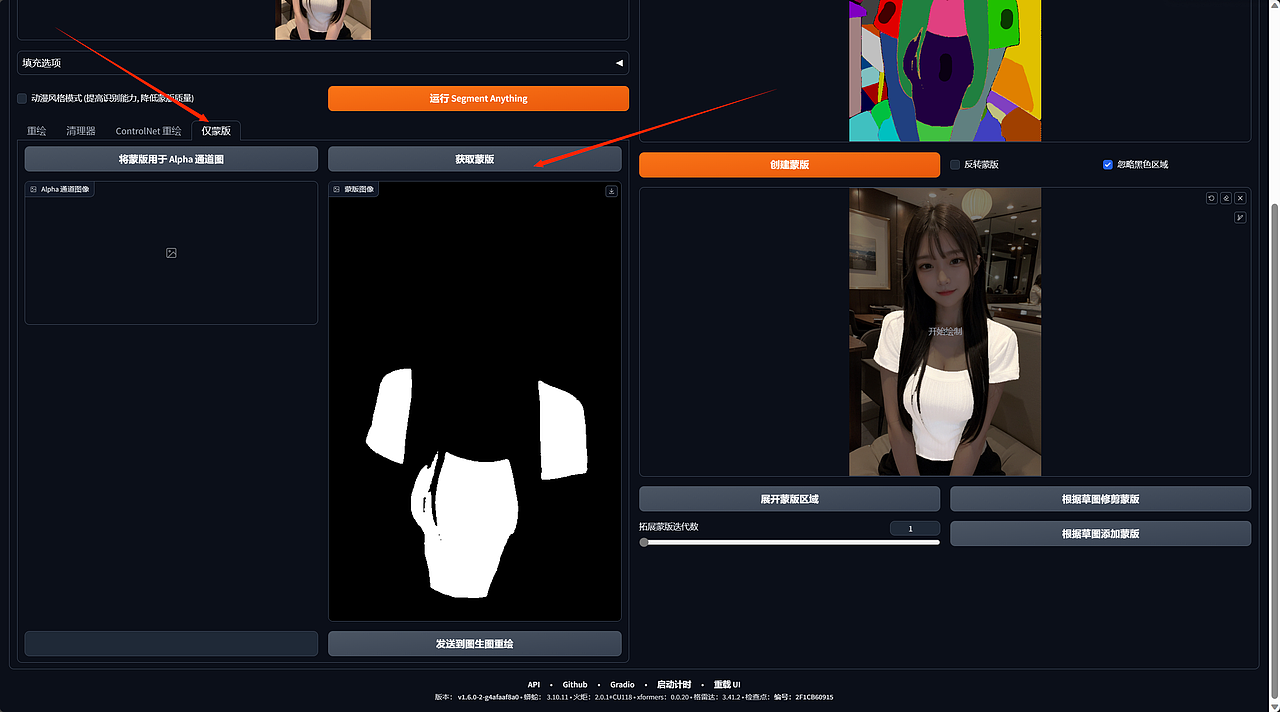Open the ControlNet 重绘 tab
This screenshot has height=712, width=1280.
click(x=148, y=131)
